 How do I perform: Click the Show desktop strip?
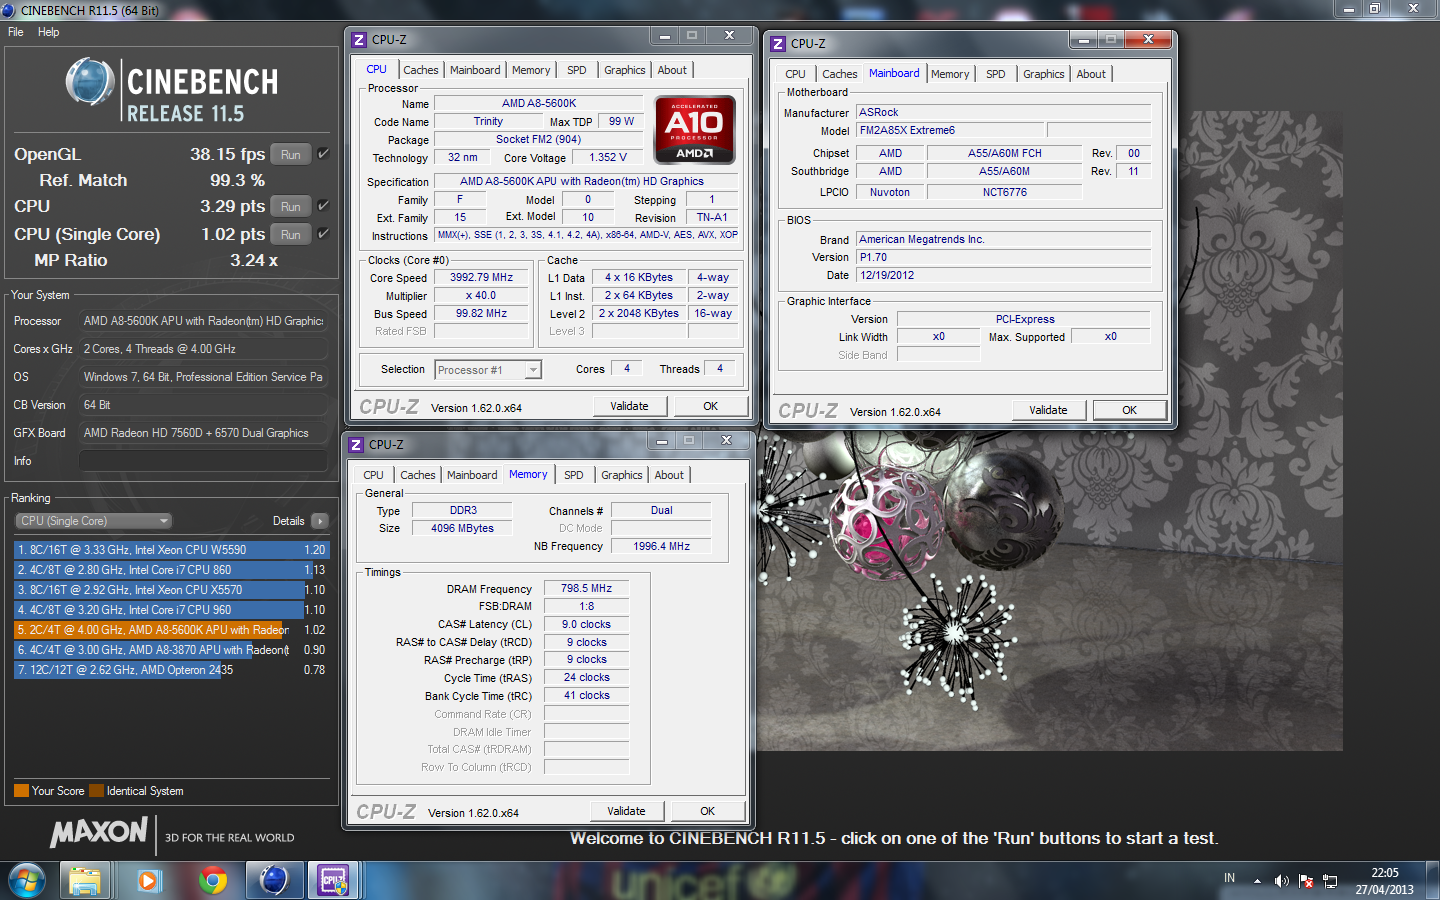(1434, 881)
